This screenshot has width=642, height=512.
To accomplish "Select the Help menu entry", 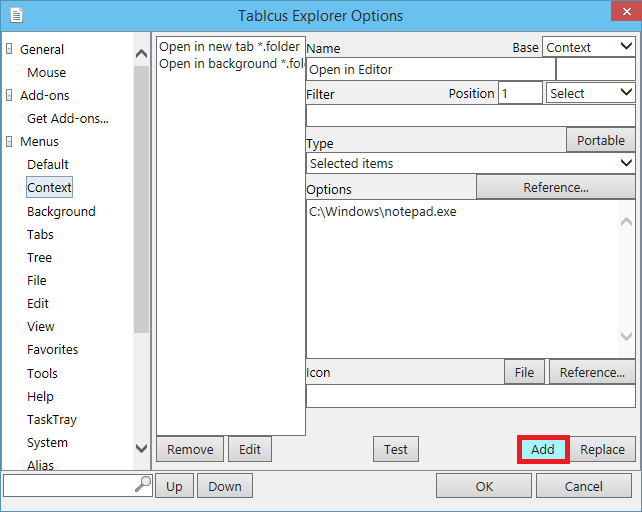I will [x=40, y=396].
